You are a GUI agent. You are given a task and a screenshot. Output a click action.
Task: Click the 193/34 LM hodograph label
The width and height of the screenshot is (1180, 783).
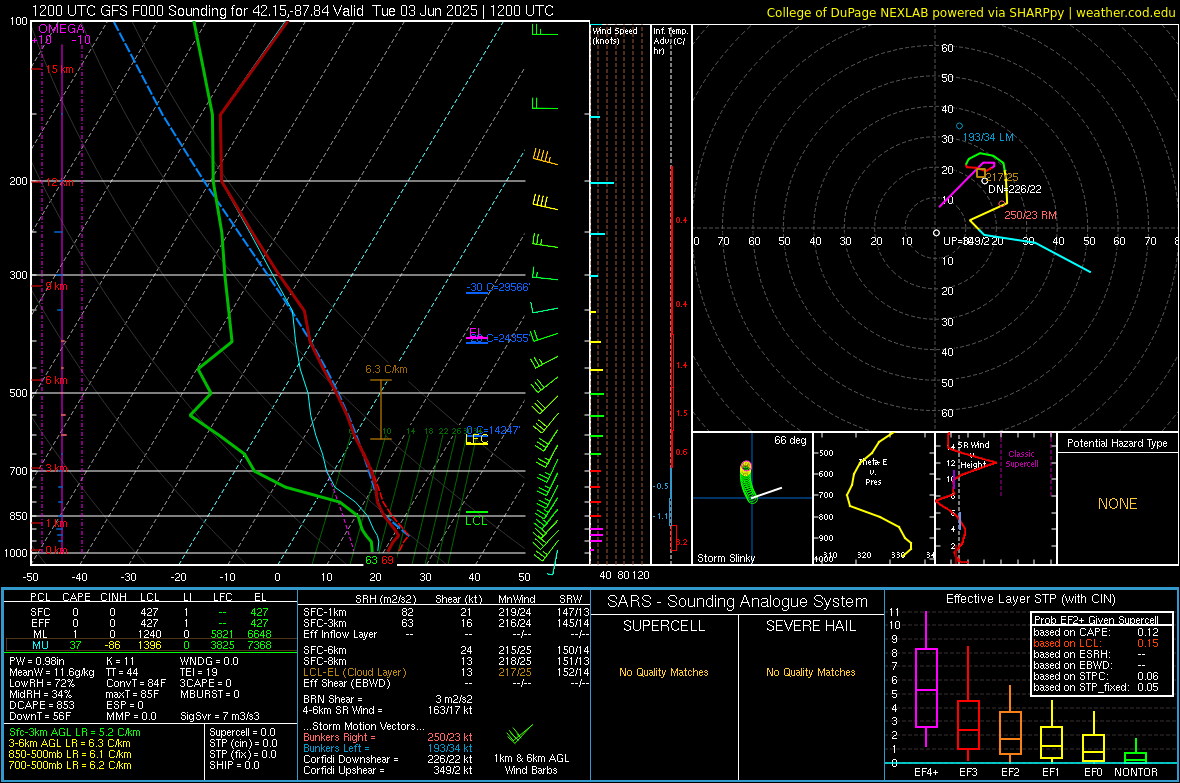click(x=988, y=137)
